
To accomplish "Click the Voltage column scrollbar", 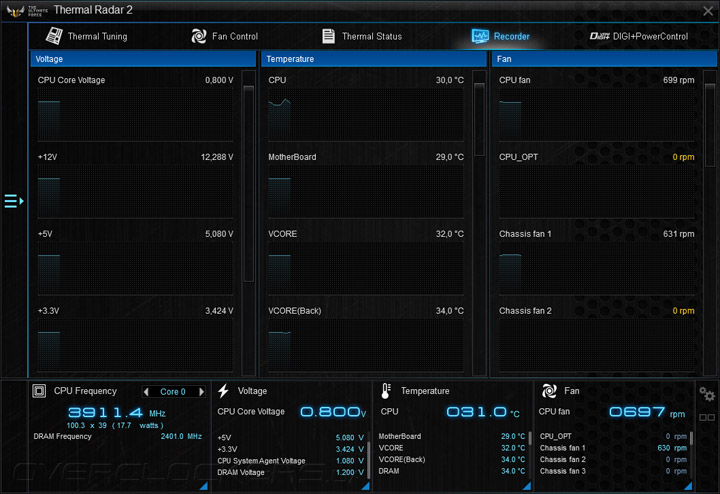I will tap(249, 184).
